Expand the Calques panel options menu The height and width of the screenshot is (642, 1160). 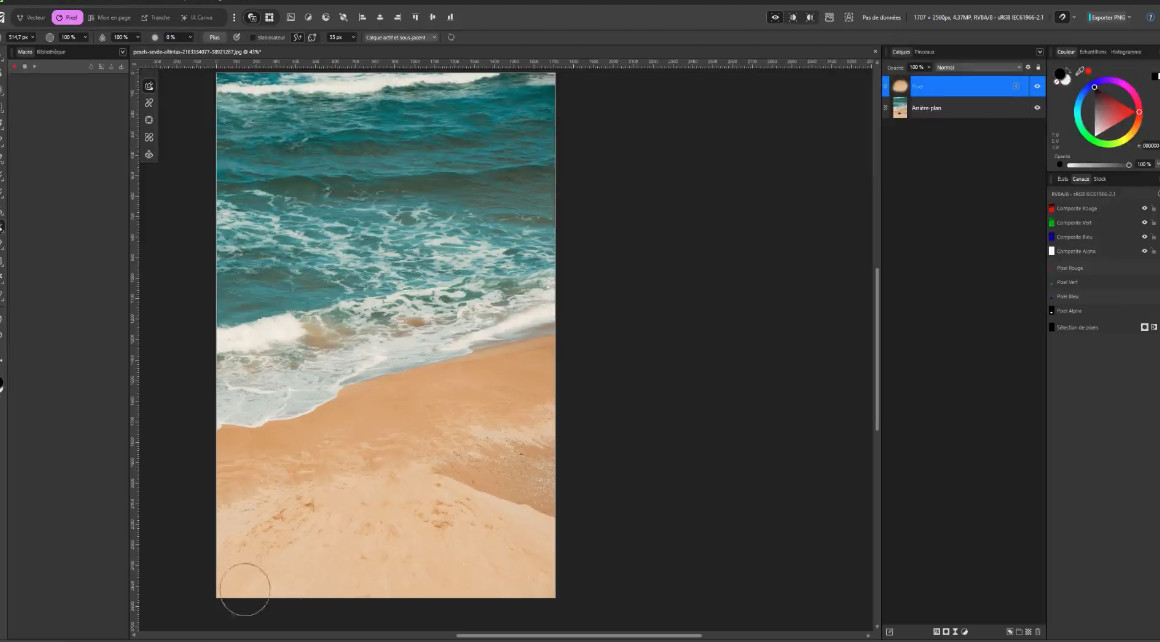tap(1039, 52)
